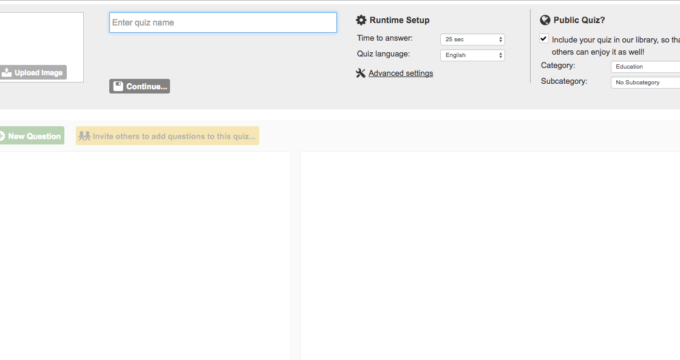Click the Upload Image button
Screen dimensions: 680x360
click(33, 72)
